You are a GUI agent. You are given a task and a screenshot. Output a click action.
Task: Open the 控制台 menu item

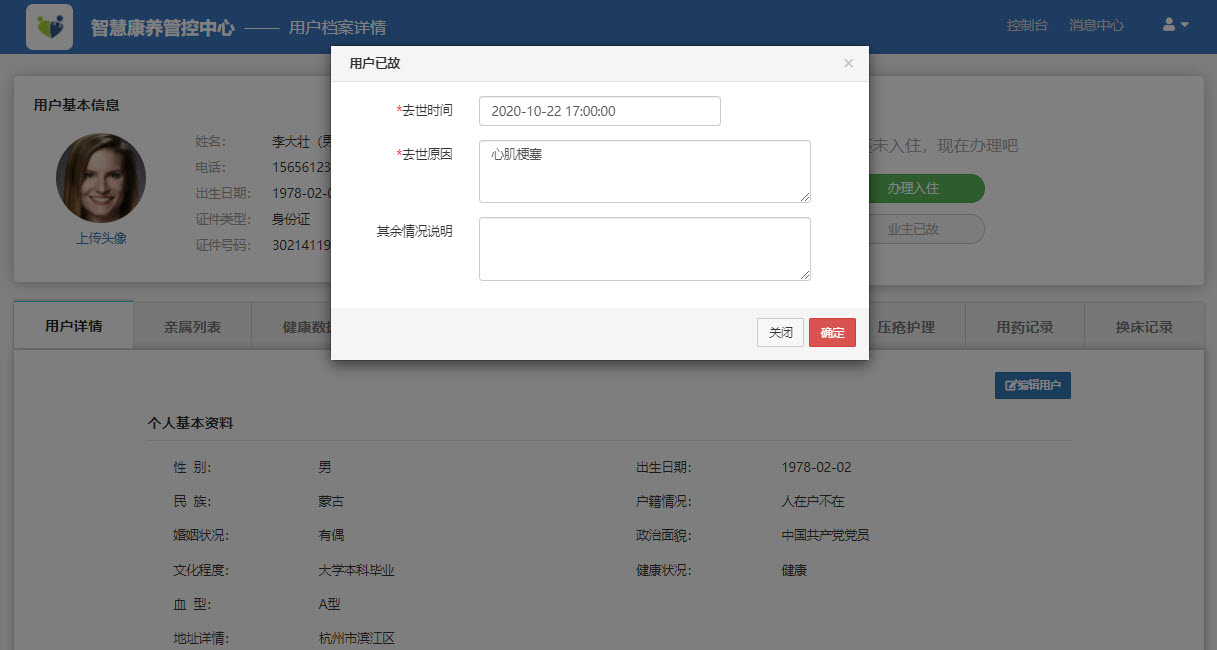pos(1028,22)
